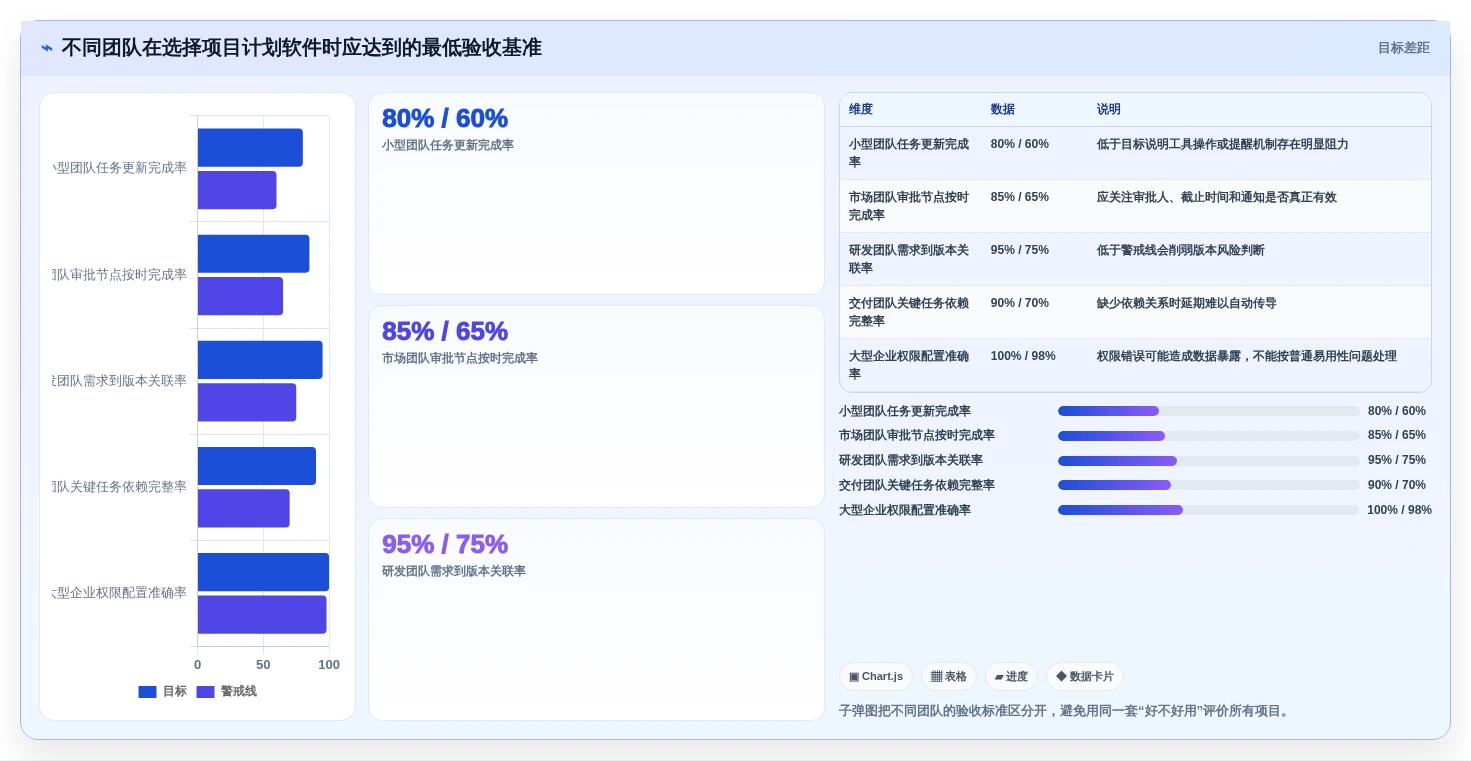Viewport: 1471px width, 761px height.
Task: Click the 表格 tag chip
Action: 948,677
